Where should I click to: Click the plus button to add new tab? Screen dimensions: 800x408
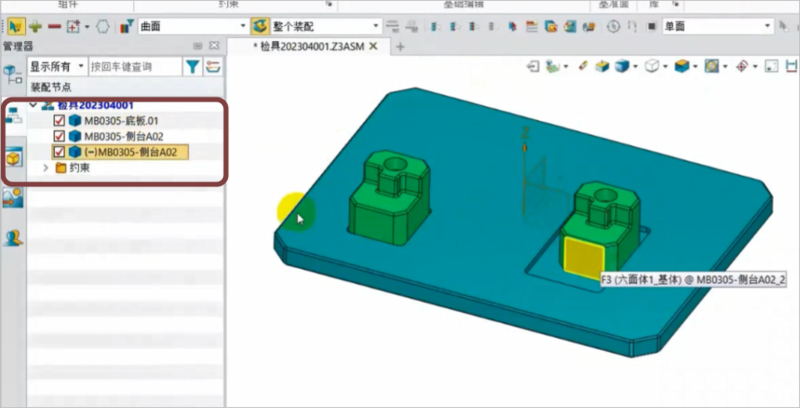click(400, 46)
